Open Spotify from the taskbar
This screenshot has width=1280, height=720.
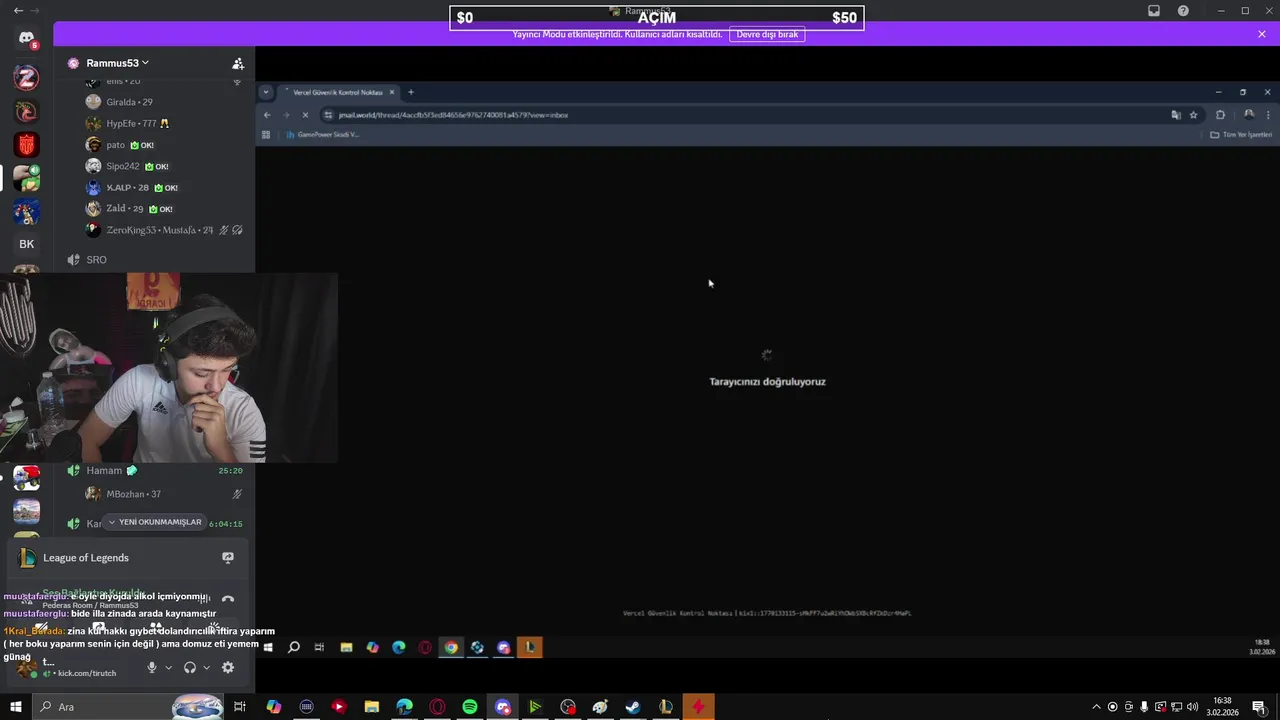point(470,707)
